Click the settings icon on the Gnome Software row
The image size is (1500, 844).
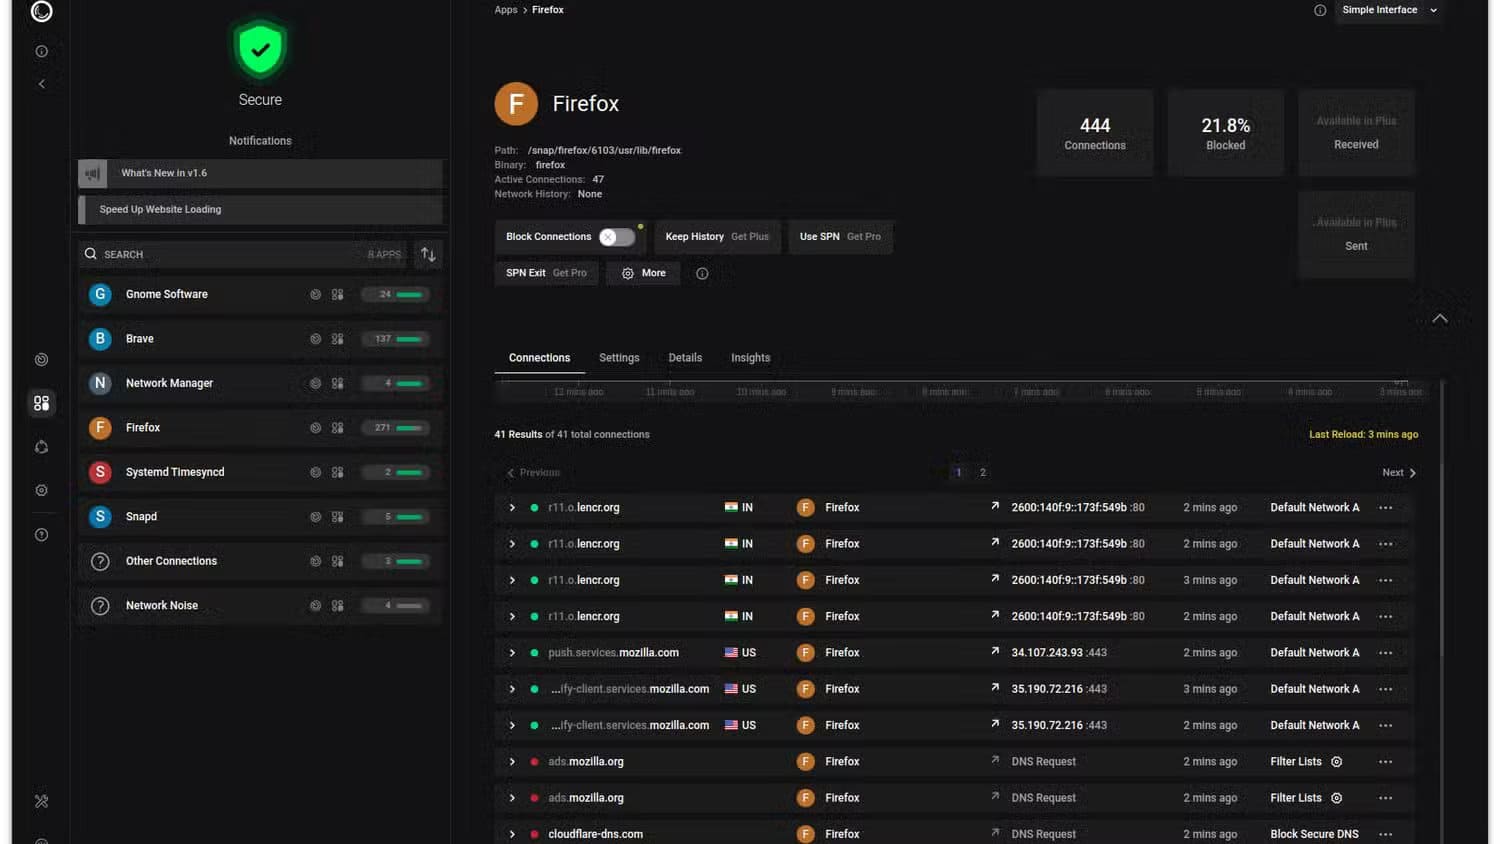tap(315, 294)
